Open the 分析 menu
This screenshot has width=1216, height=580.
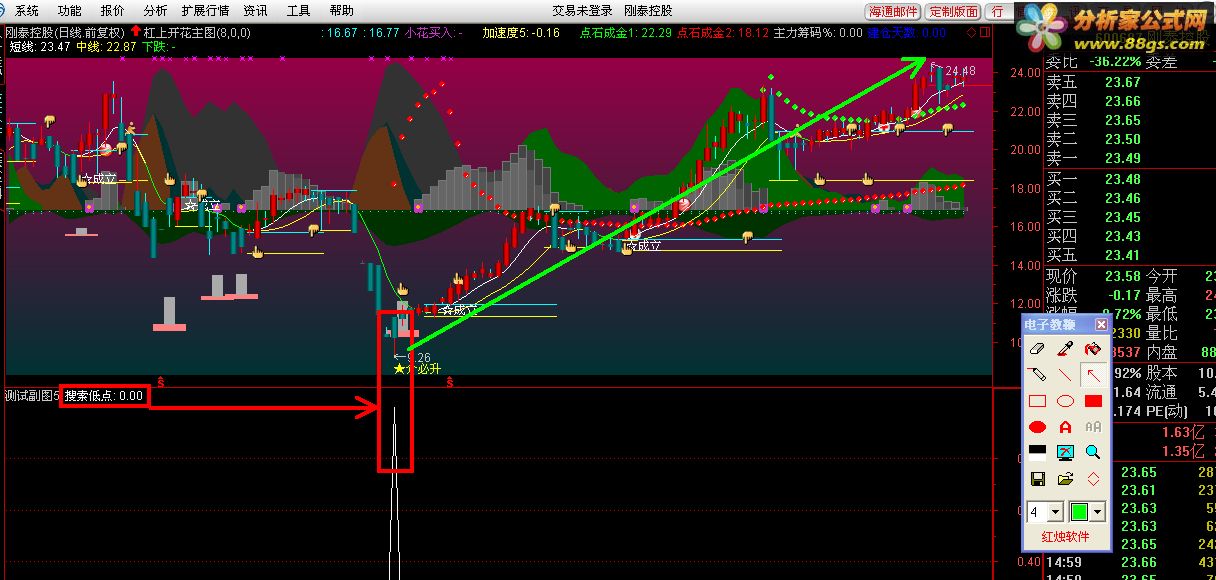point(155,11)
